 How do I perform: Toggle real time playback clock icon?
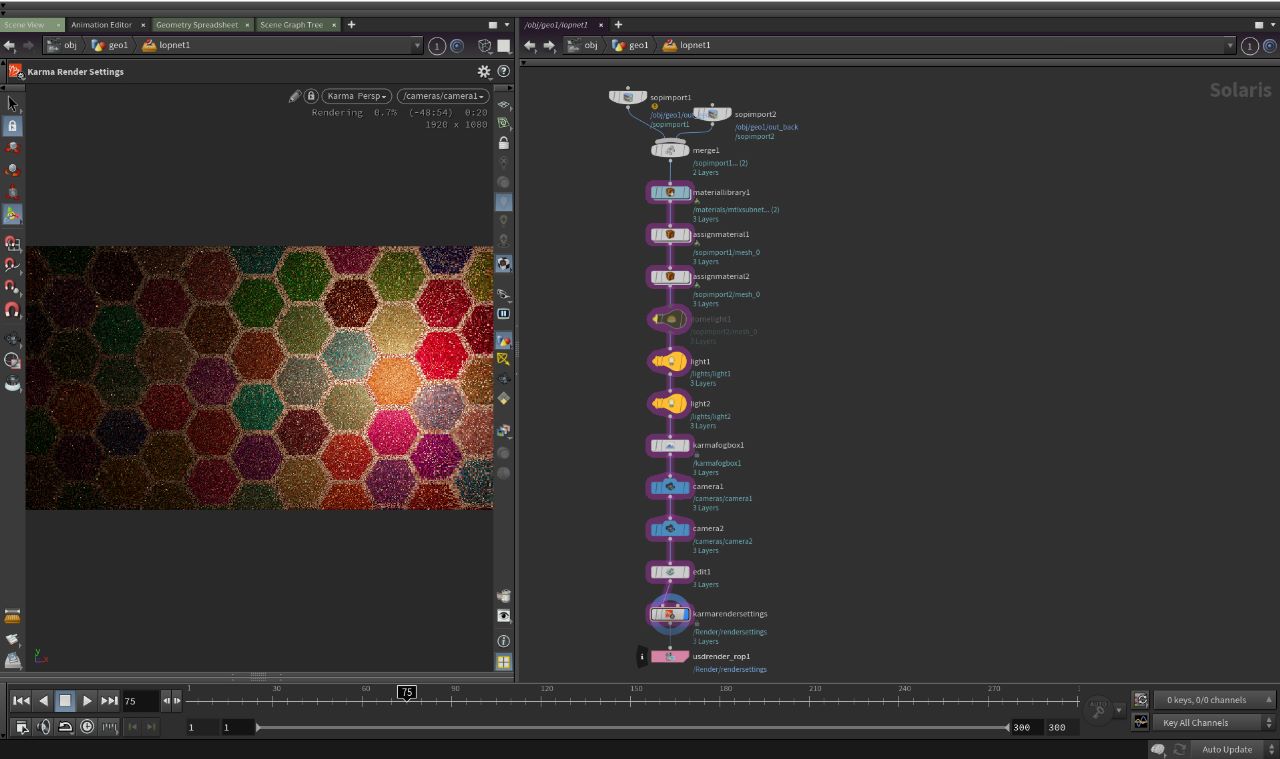coord(87,727)
